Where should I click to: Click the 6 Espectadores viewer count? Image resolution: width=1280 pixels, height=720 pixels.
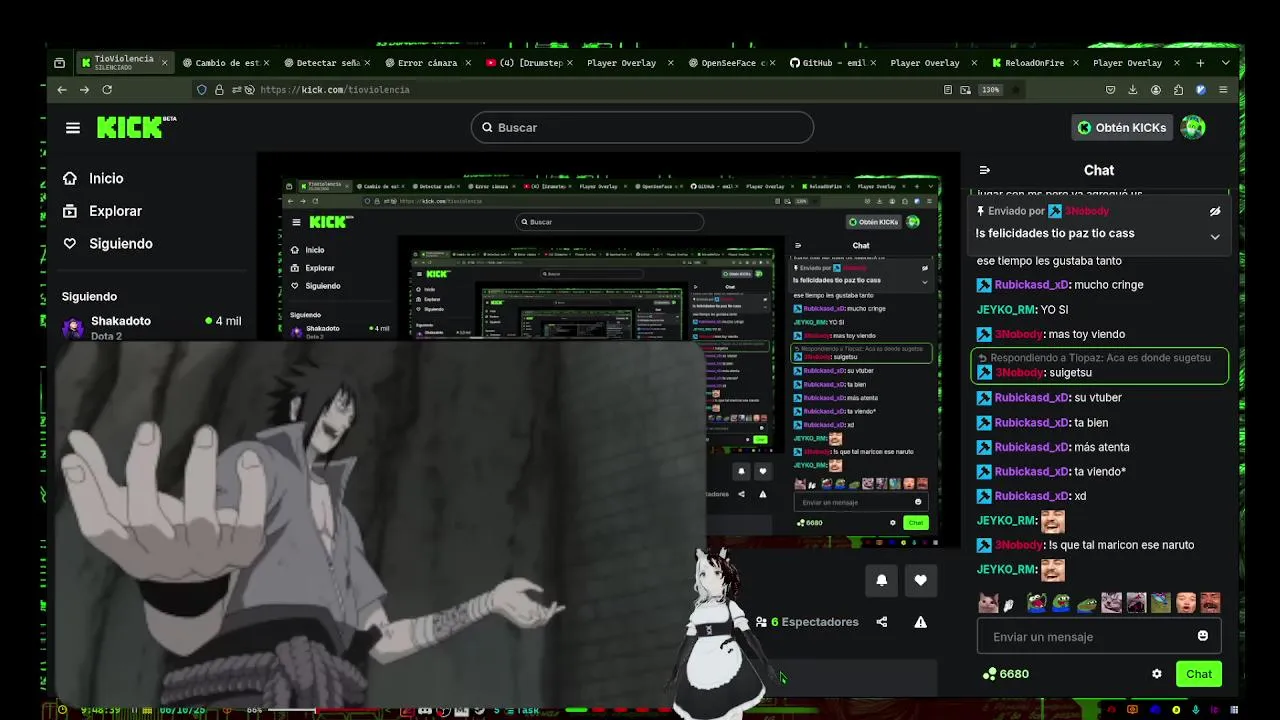[807, 622]
